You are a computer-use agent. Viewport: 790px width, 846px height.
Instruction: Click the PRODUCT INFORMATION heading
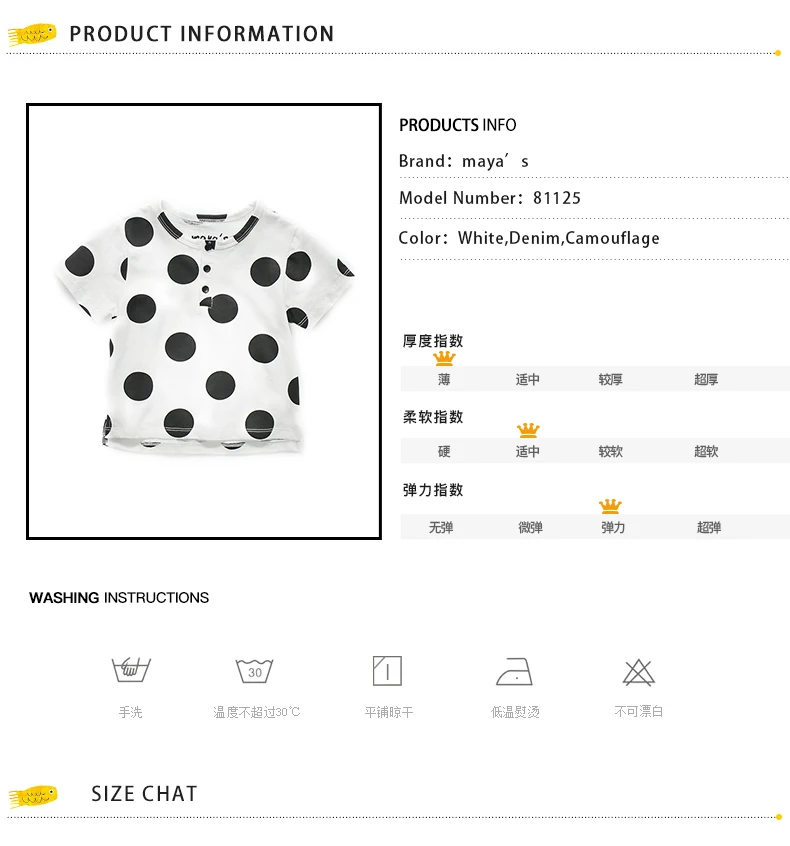coord(202,34)
